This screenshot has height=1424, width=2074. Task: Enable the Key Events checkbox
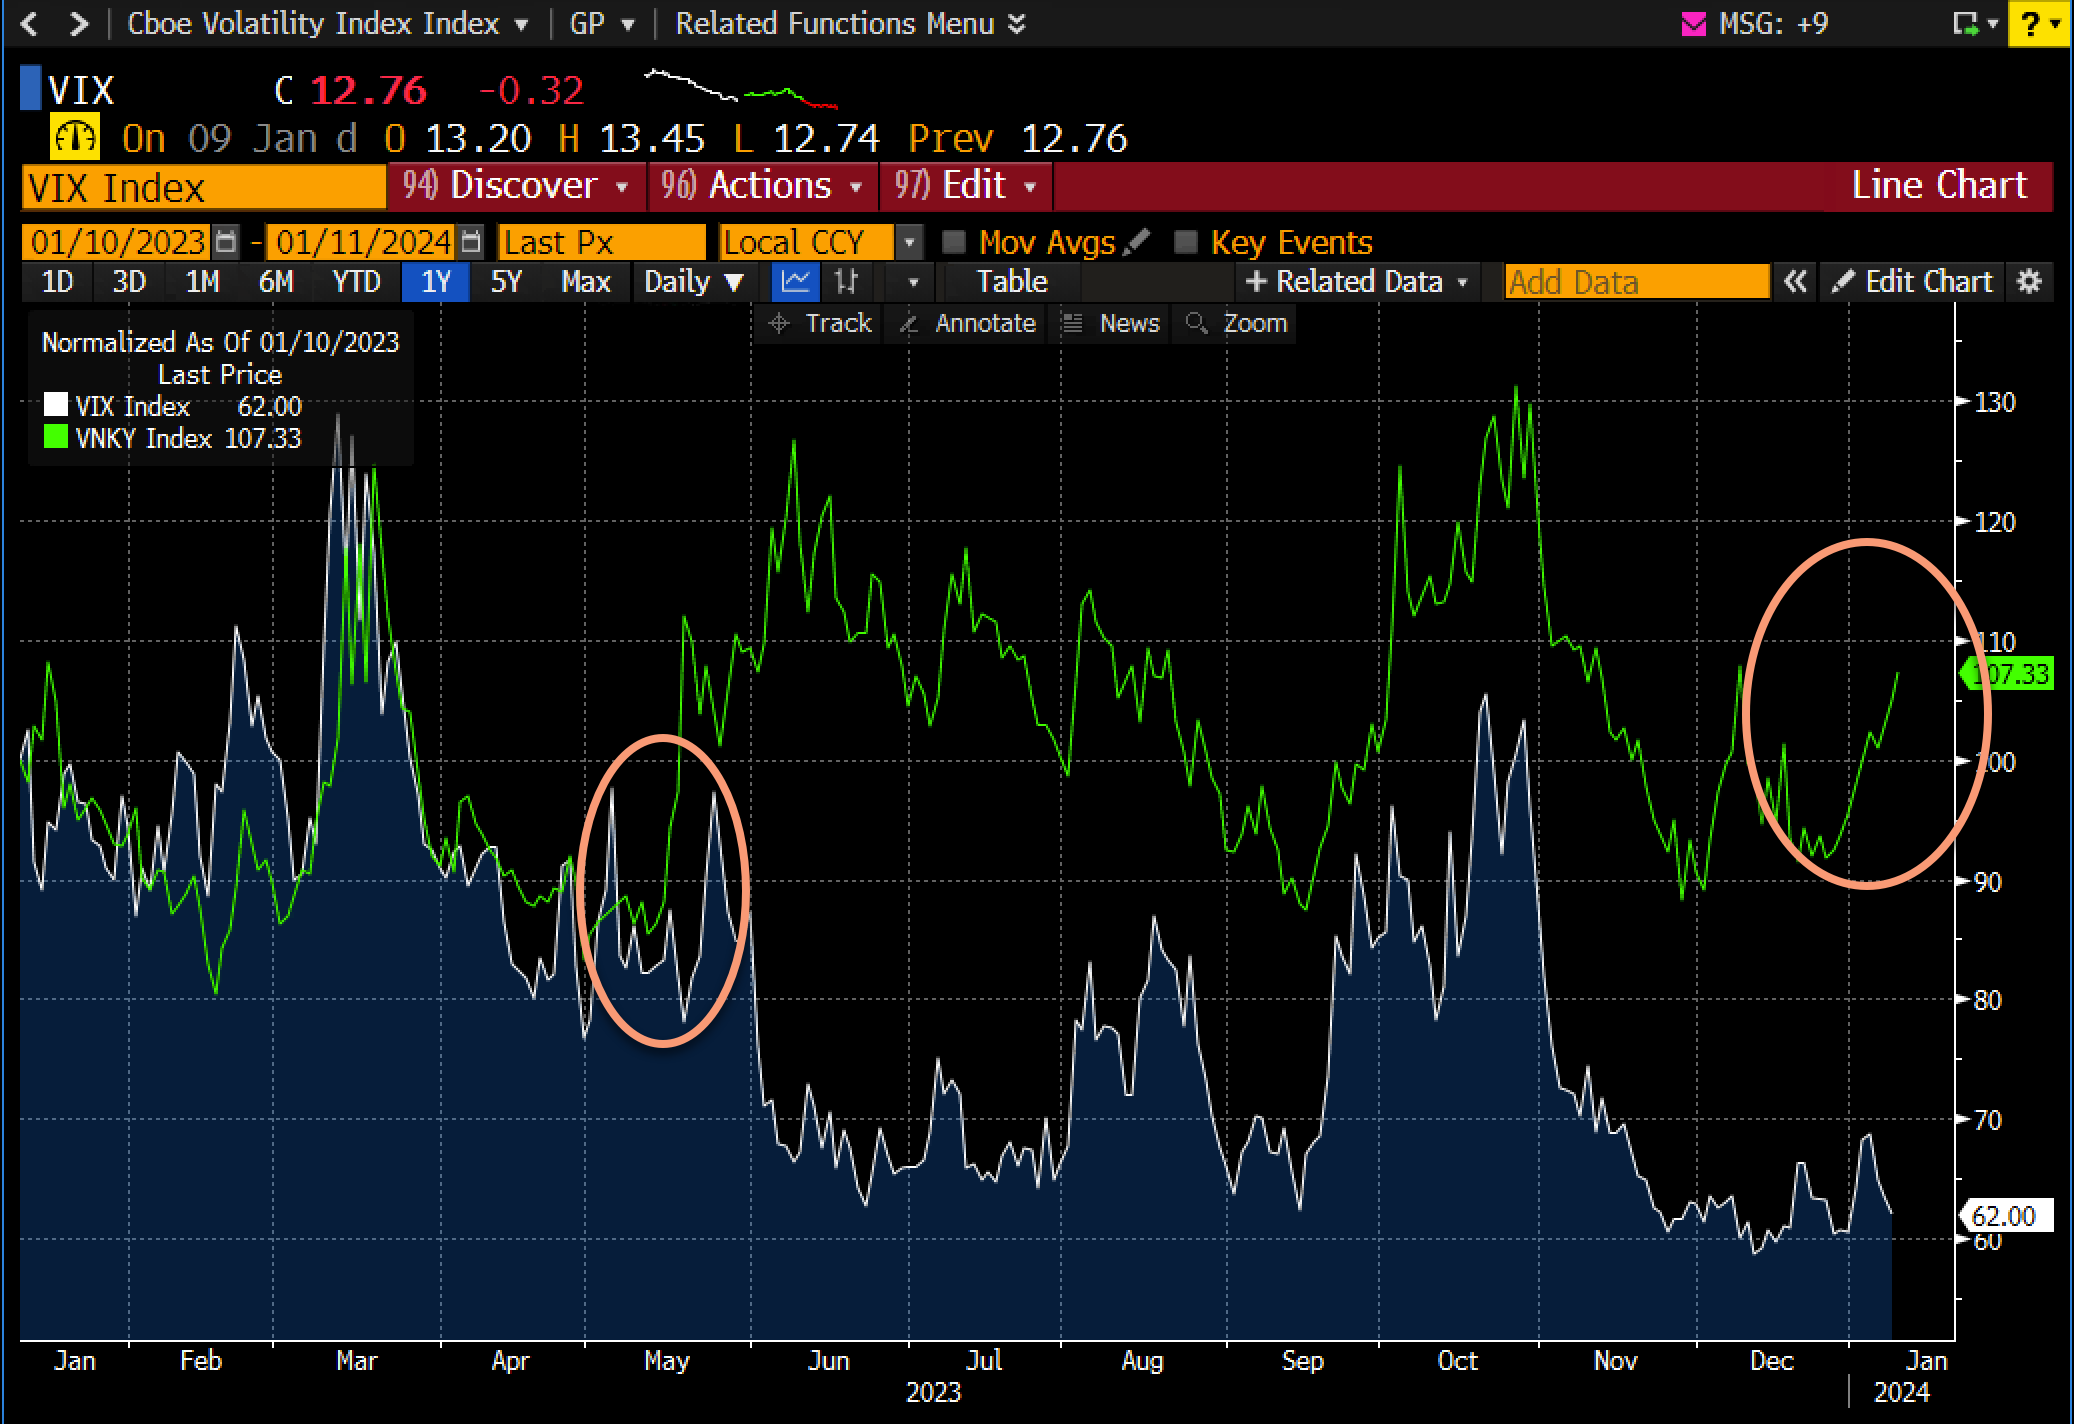click(x=1186, y=242)
